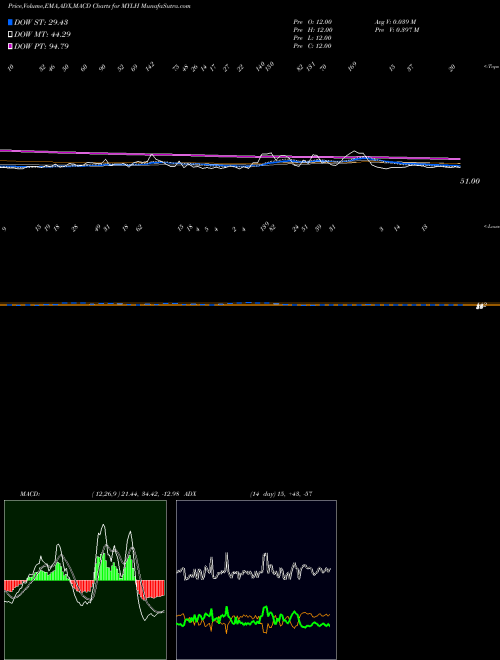Open the MACD histogram chart panel
This screenshot has height=660, width=500.
85,580
